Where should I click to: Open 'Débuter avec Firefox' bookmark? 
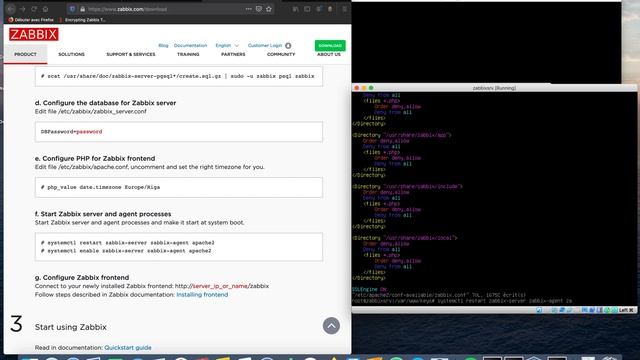pyautogui.click(x=31, y=20)
